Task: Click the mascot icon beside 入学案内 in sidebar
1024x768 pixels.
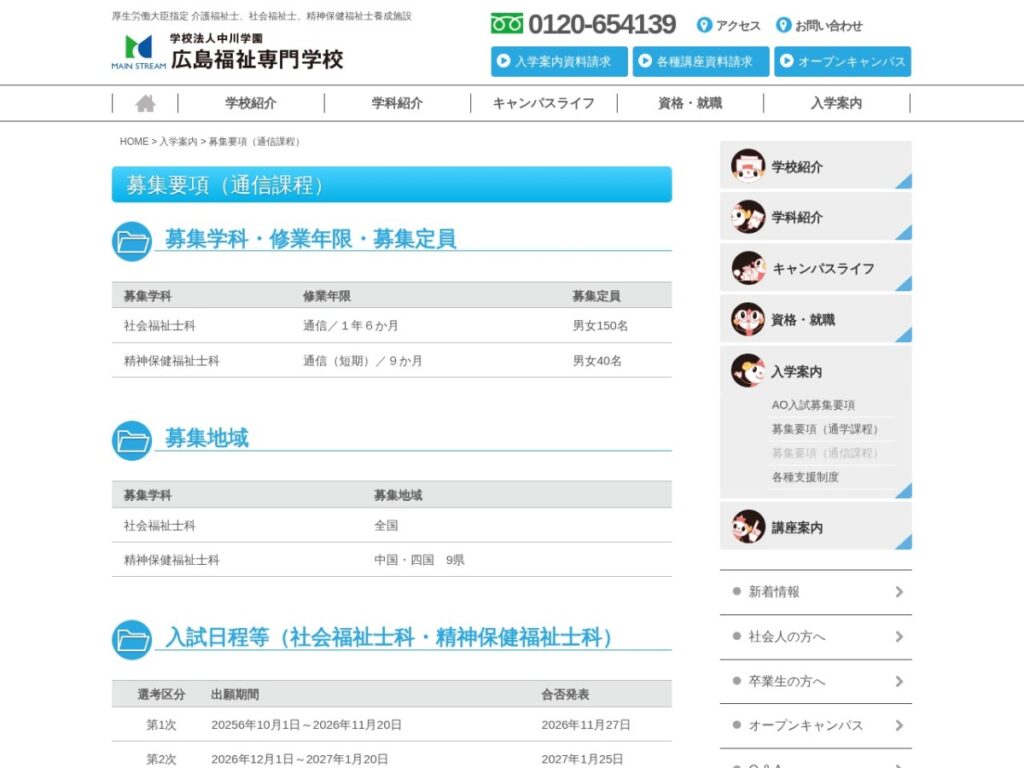Action: 748,371
